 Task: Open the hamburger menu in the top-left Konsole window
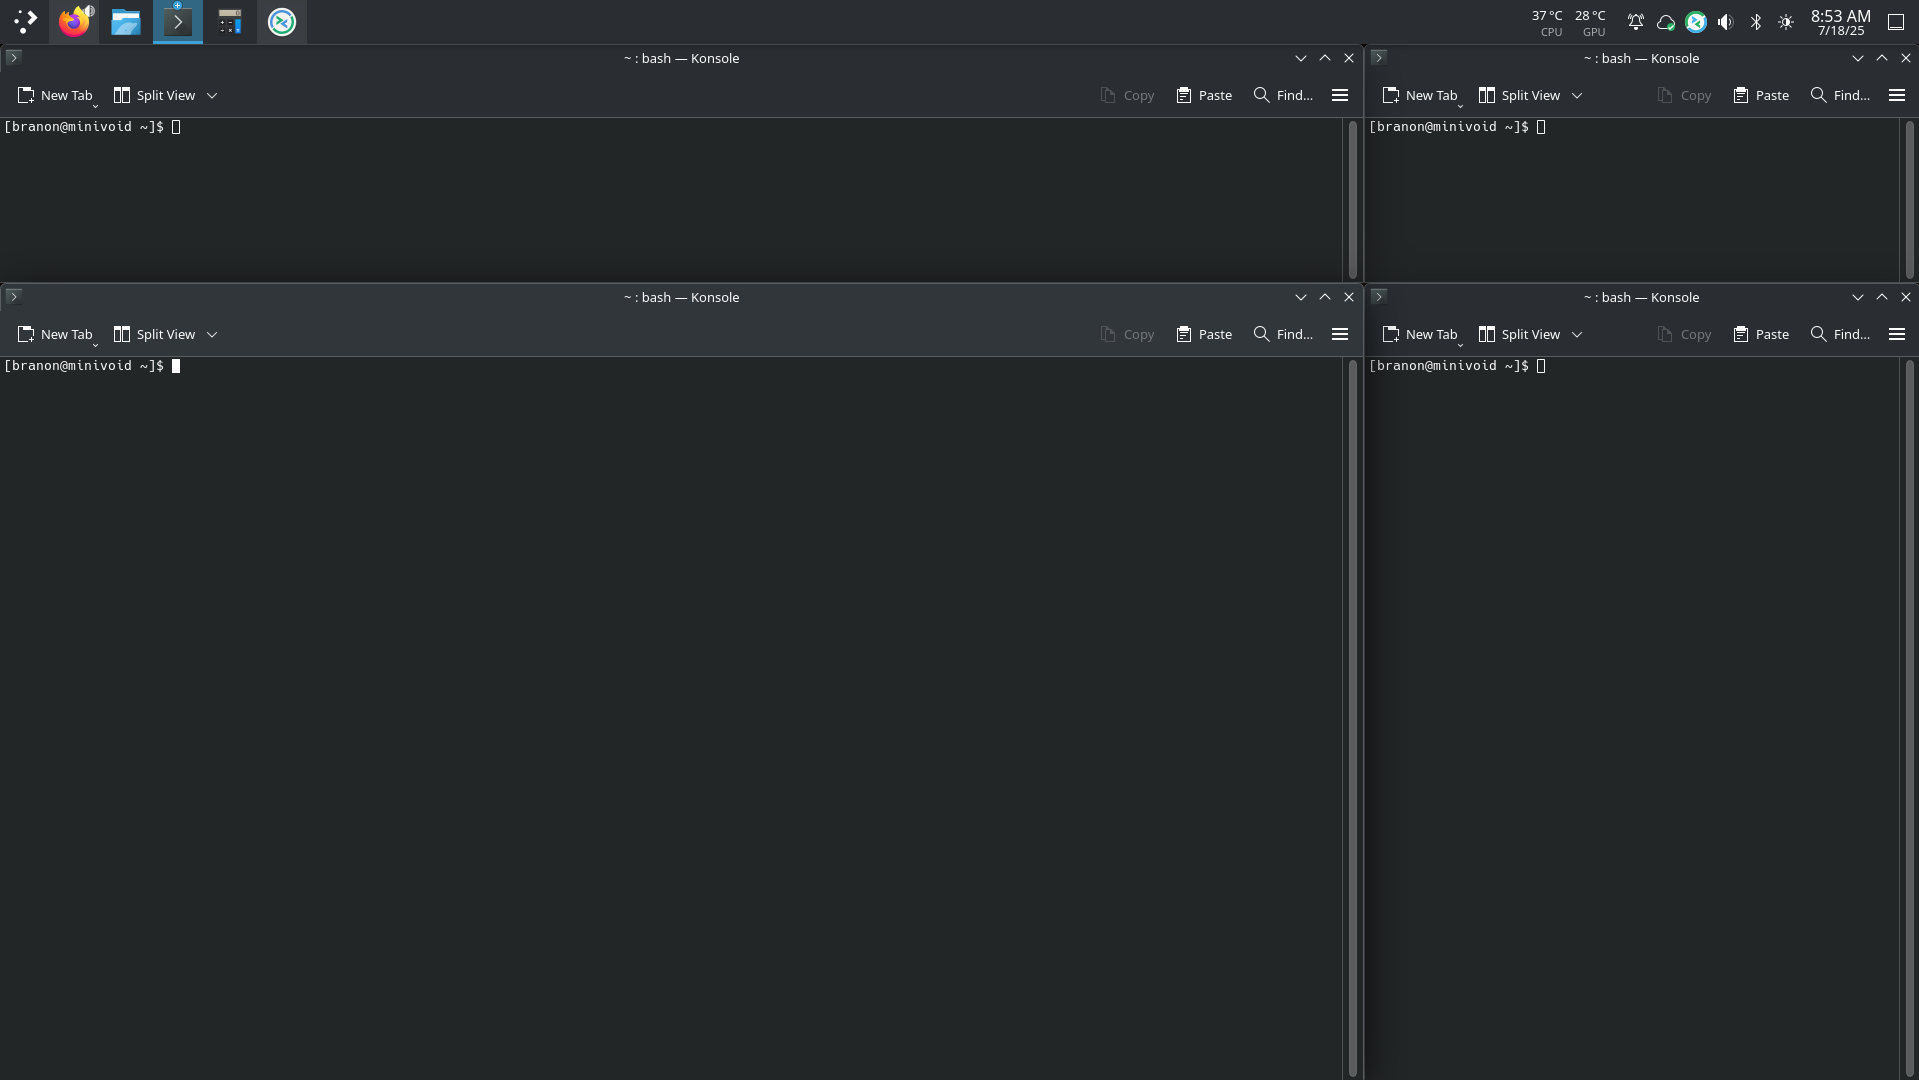tap(1340, 95)
